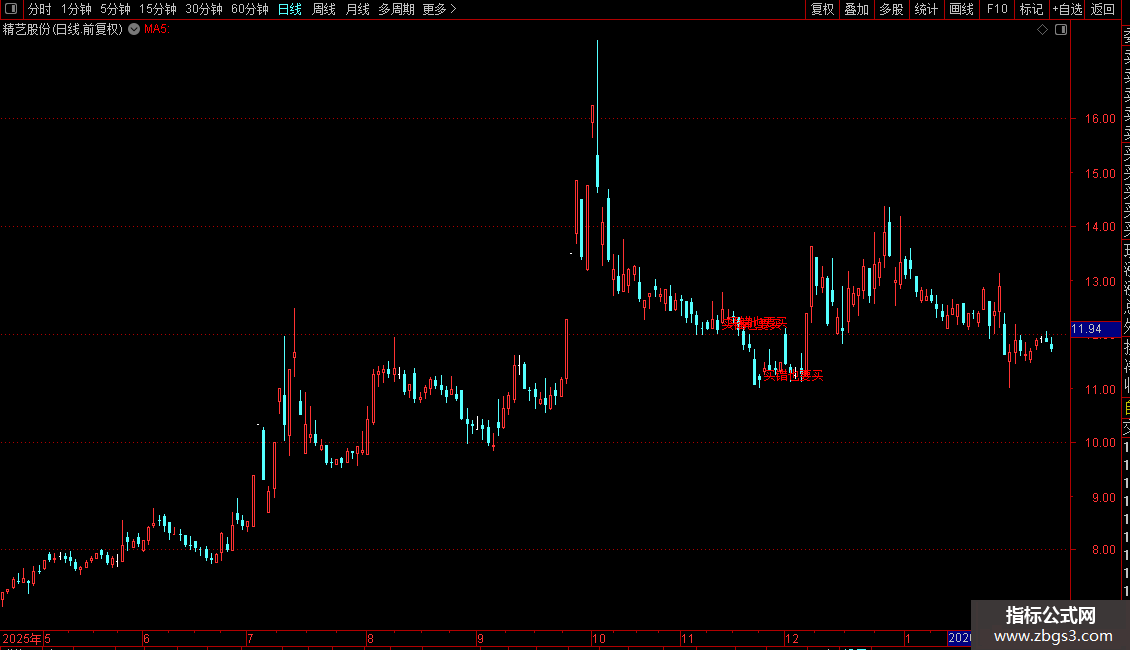Click the 精艺股份(日线.前复权) title
The width and height of the screenshot is (1130, 650).
coord(63,29)
